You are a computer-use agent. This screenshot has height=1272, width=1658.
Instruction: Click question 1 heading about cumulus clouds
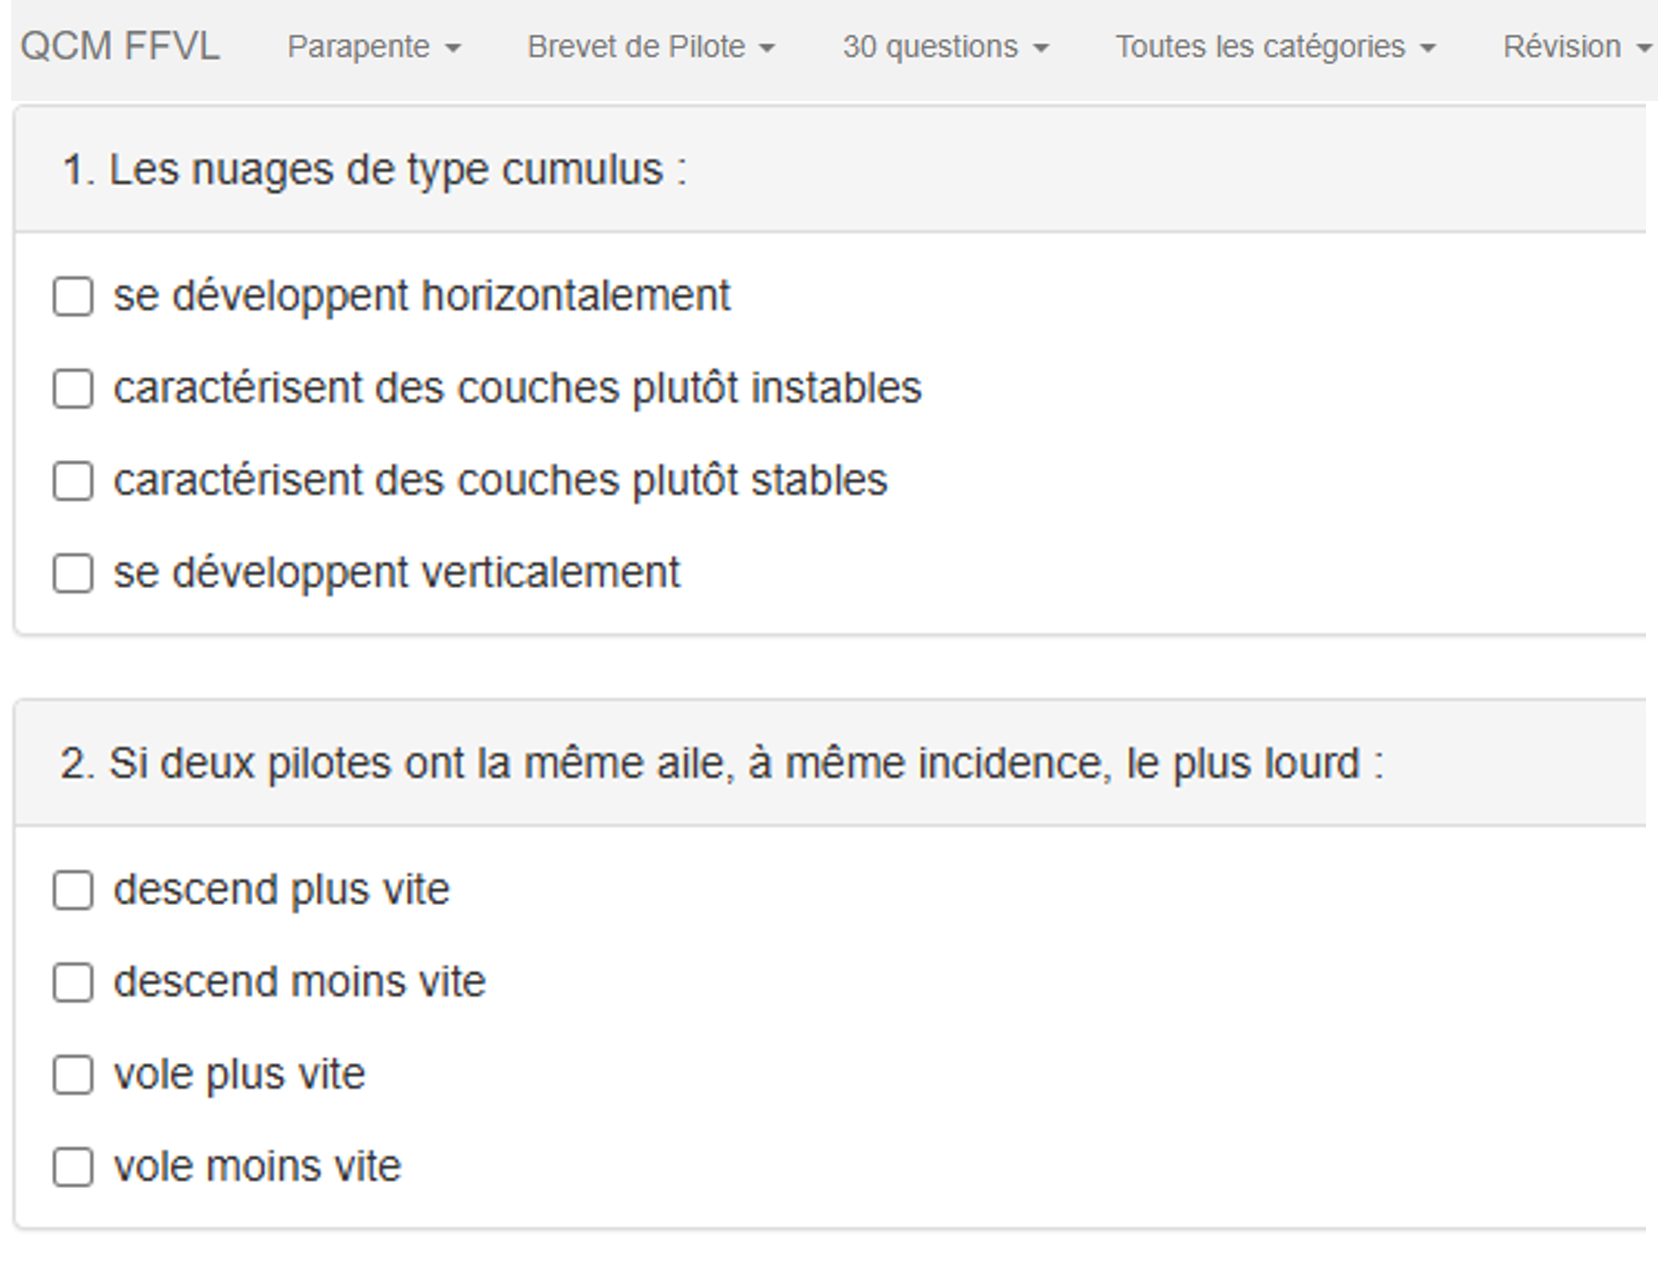pyautogui.click(x=374, y=170)
